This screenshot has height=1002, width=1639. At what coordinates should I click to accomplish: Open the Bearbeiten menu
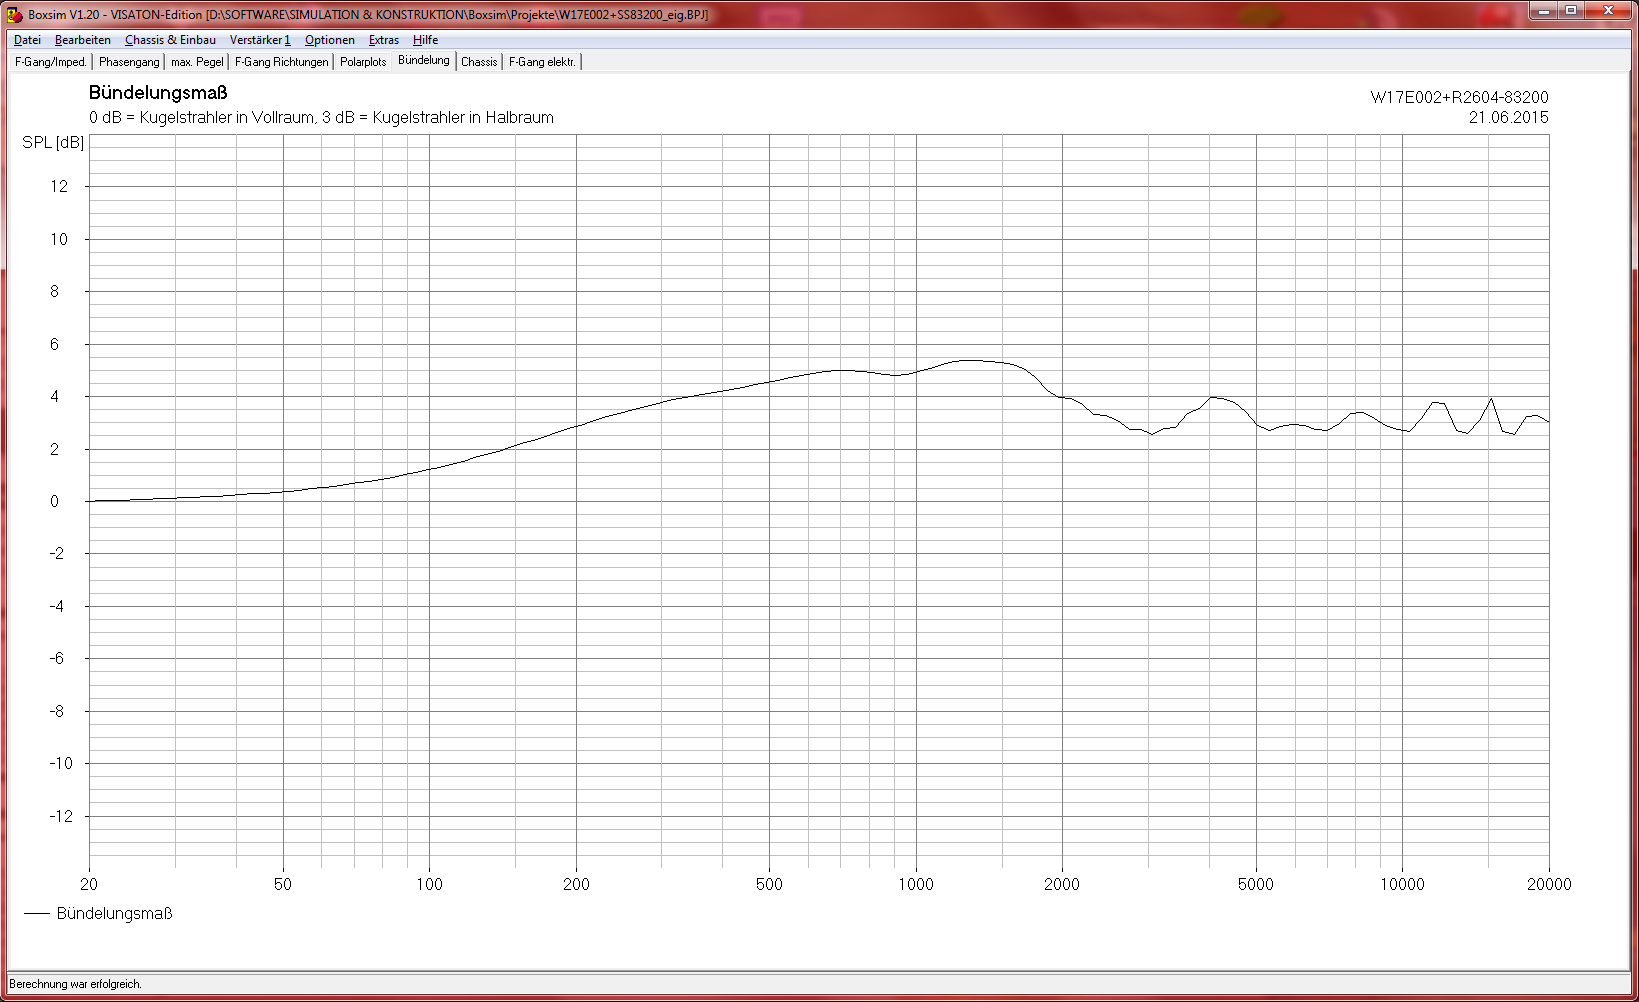click(82, 40)
